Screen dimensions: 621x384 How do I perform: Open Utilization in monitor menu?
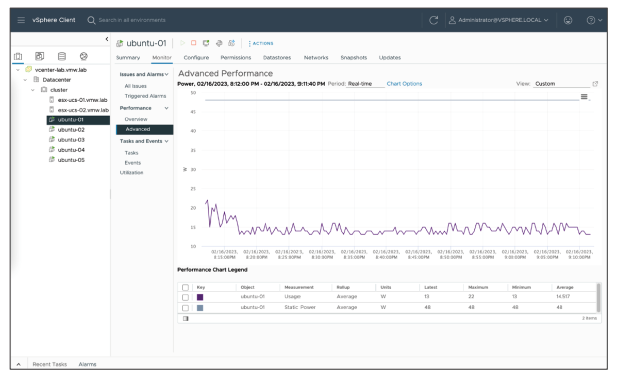pyautogui.click(x=131, y=173)
